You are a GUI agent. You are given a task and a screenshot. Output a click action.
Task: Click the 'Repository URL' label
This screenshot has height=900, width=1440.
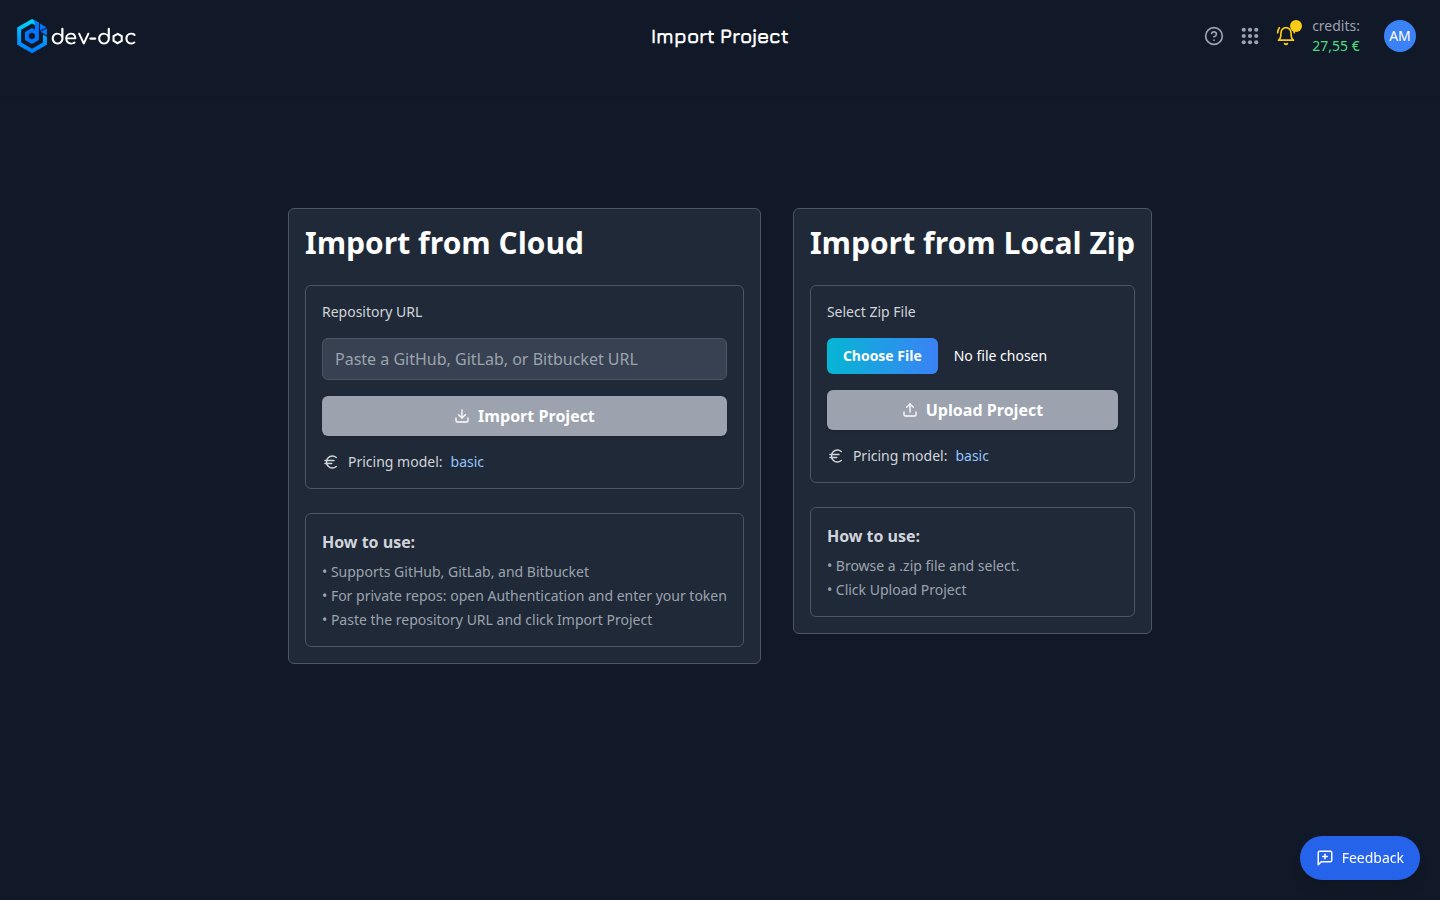(x=372, y=312)
